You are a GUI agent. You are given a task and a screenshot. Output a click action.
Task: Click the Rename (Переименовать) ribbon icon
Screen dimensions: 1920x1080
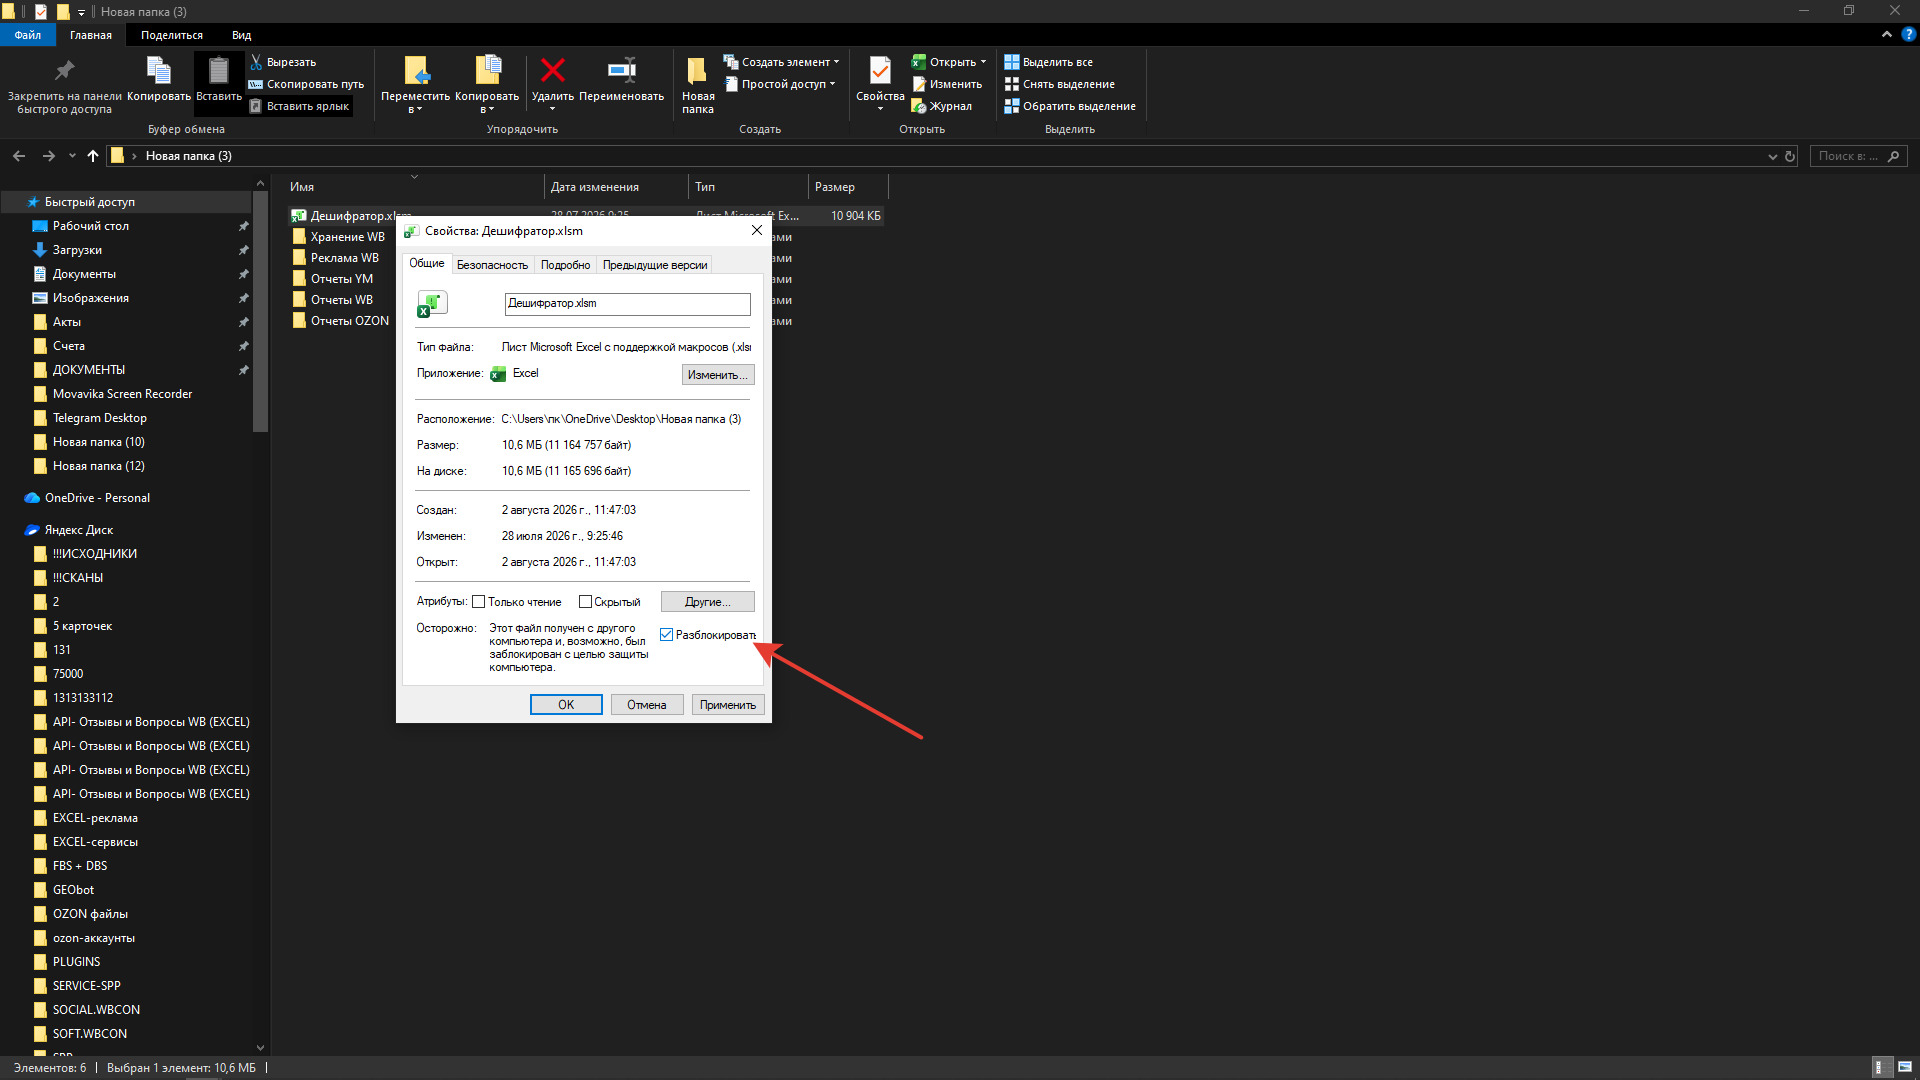tap(621, 70)
